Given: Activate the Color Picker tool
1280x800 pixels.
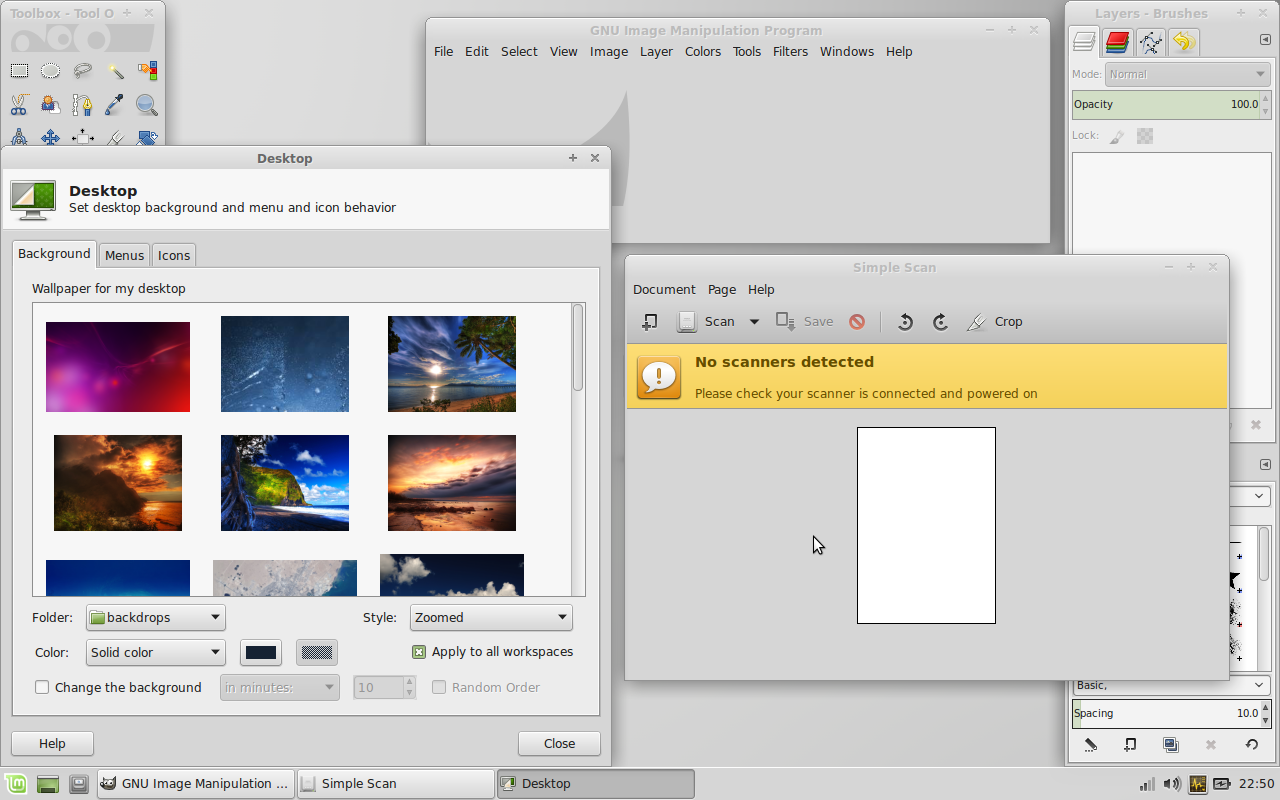Looking at the screenshot, I should click(115, 104).
